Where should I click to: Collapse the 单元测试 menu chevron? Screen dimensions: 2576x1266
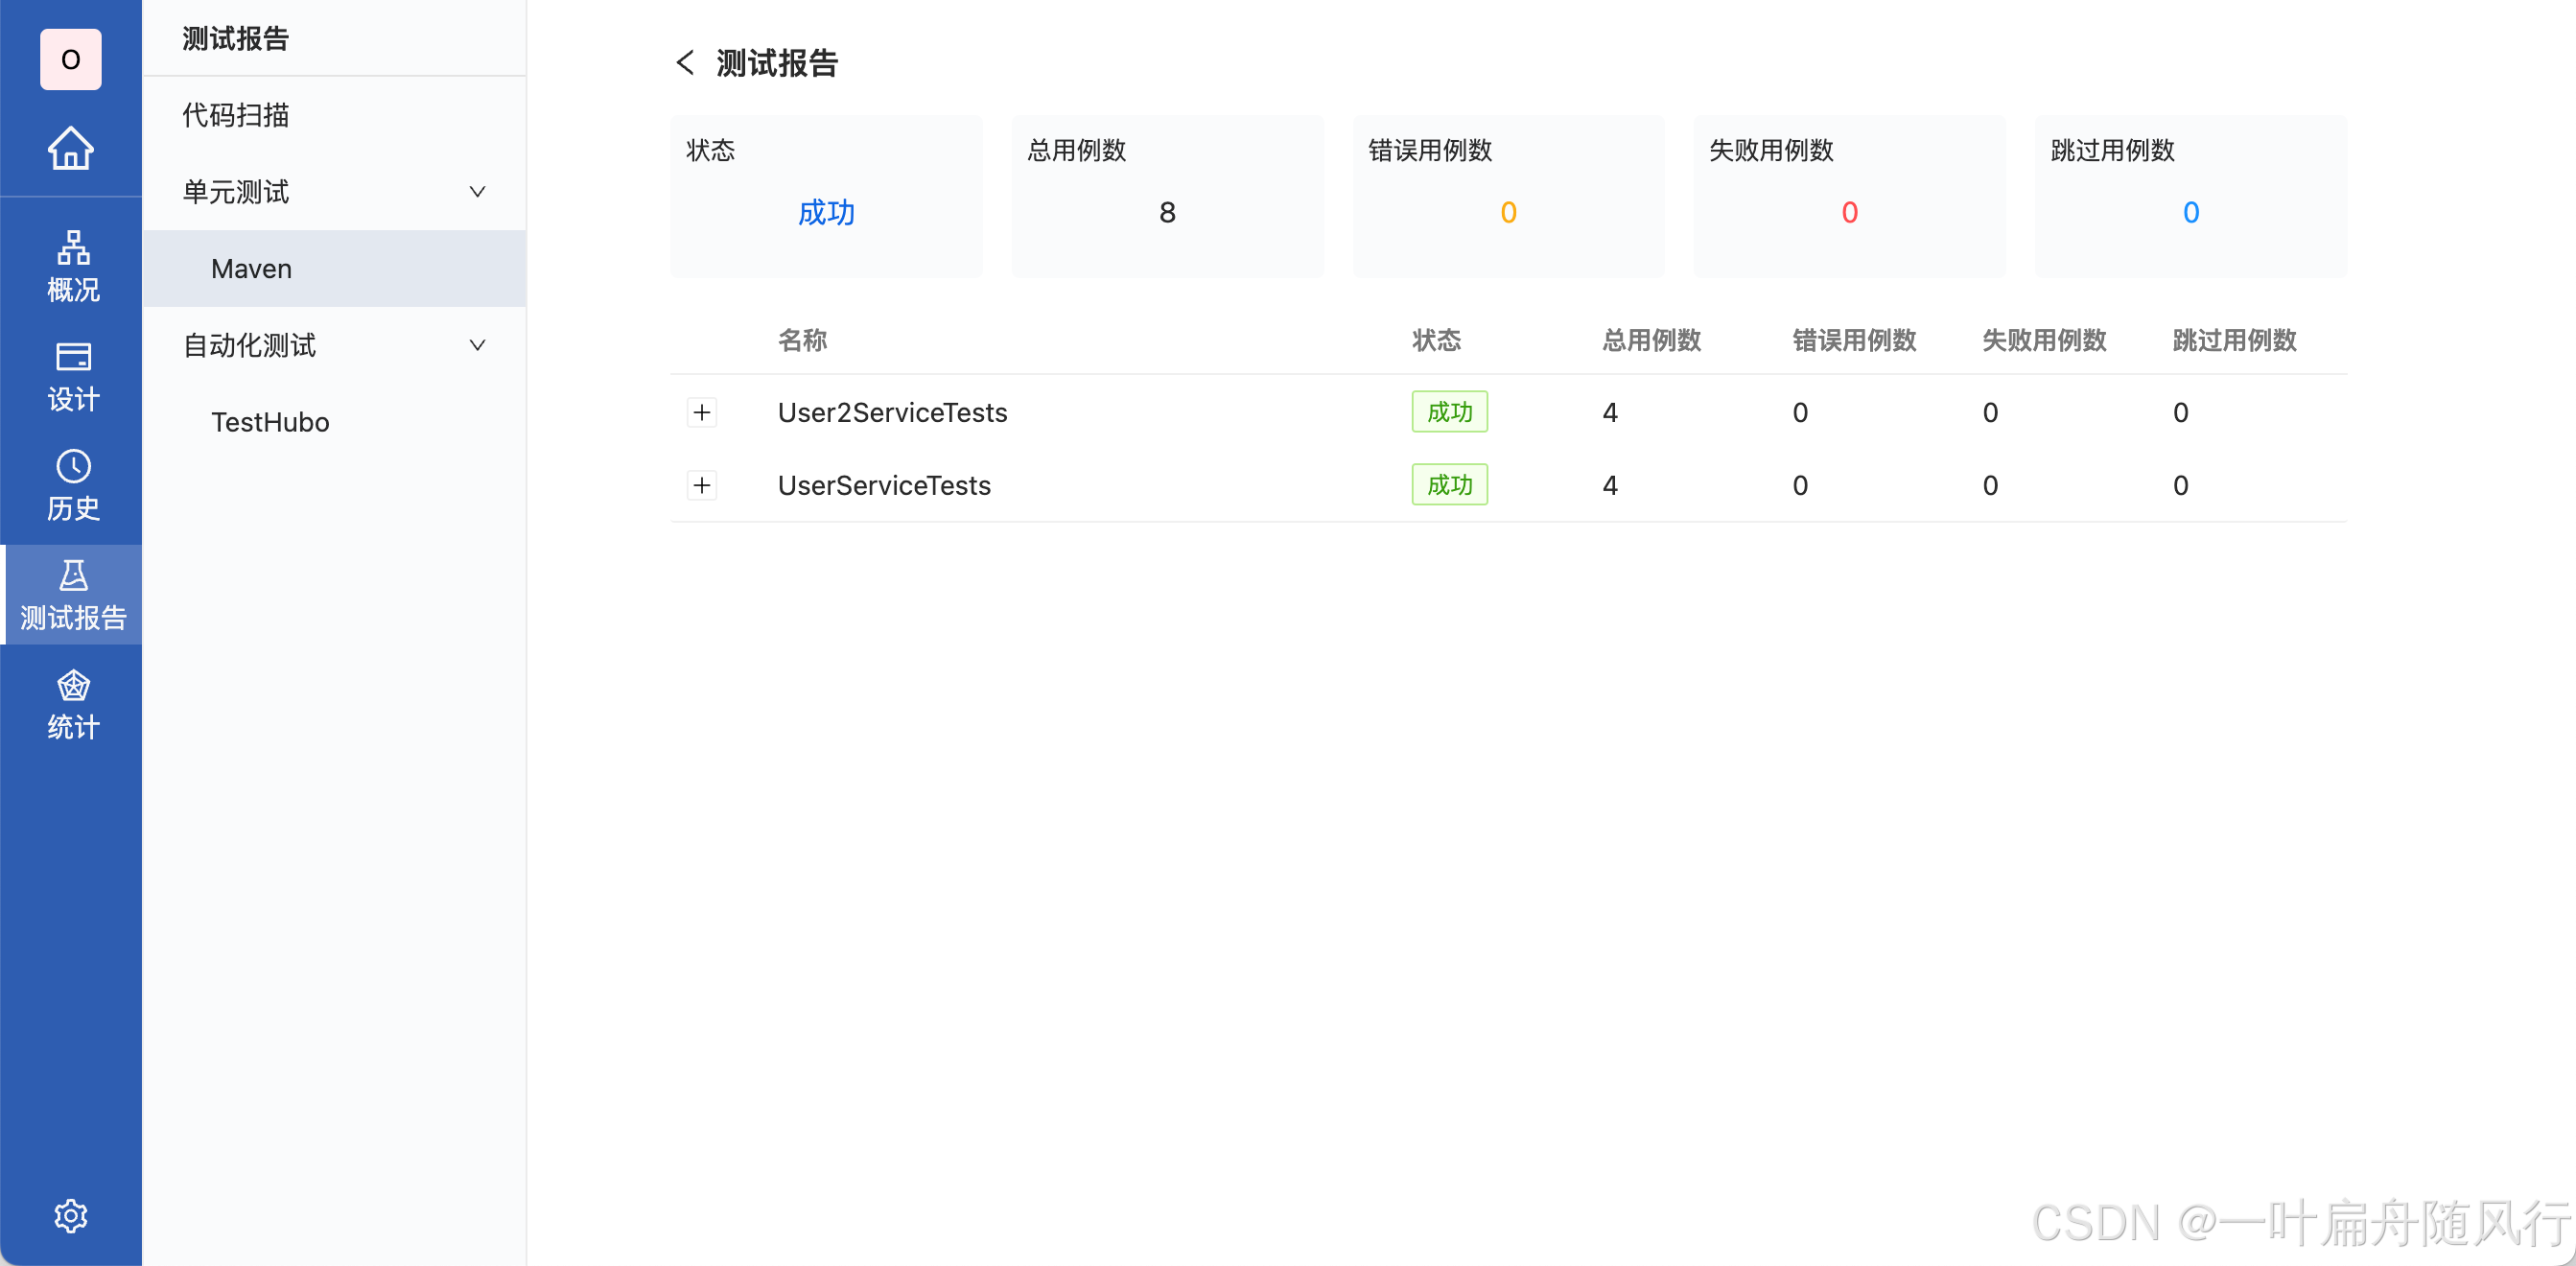coord(478,192)
